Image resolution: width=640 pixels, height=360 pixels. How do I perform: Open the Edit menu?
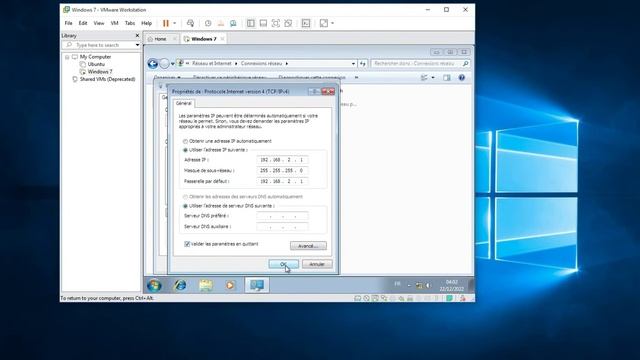83,23
